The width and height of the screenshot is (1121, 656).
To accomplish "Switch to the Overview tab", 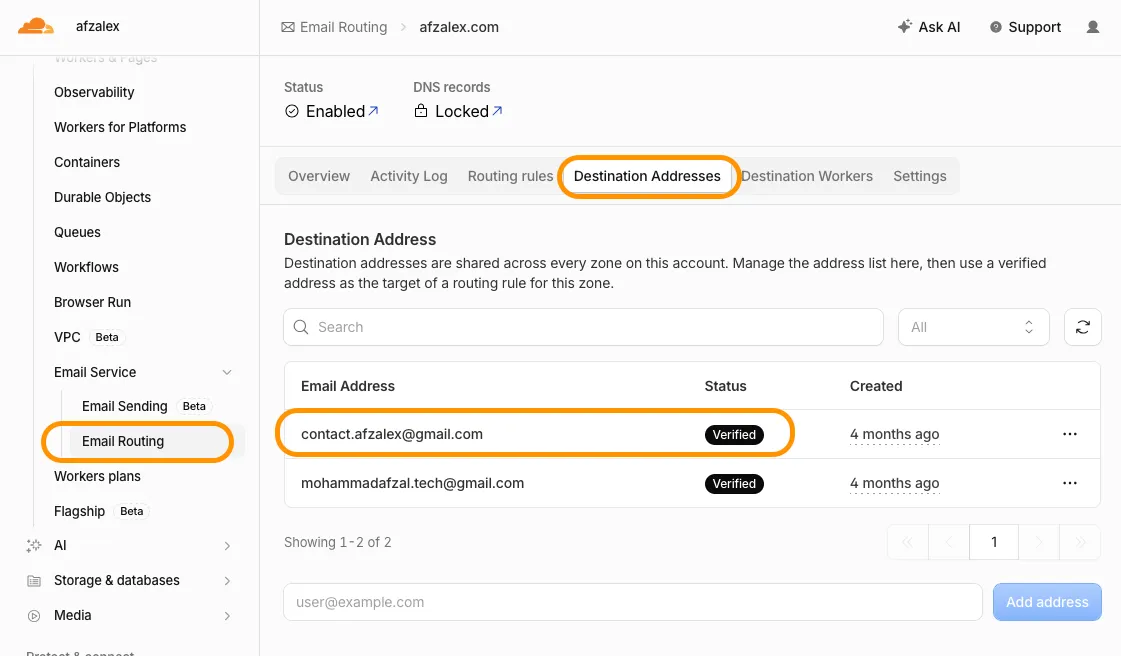I will 319,176.
